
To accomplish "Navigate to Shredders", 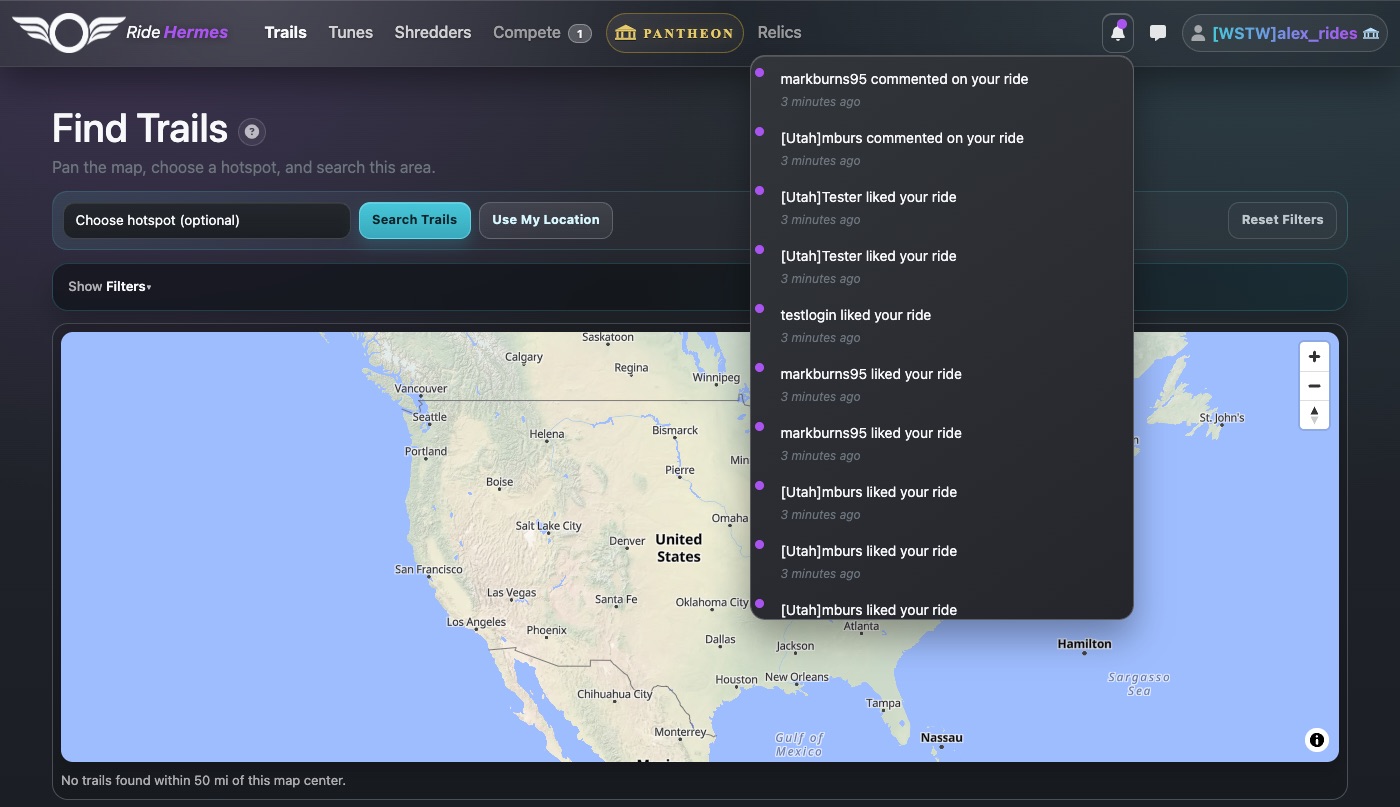I will (432, 32).
